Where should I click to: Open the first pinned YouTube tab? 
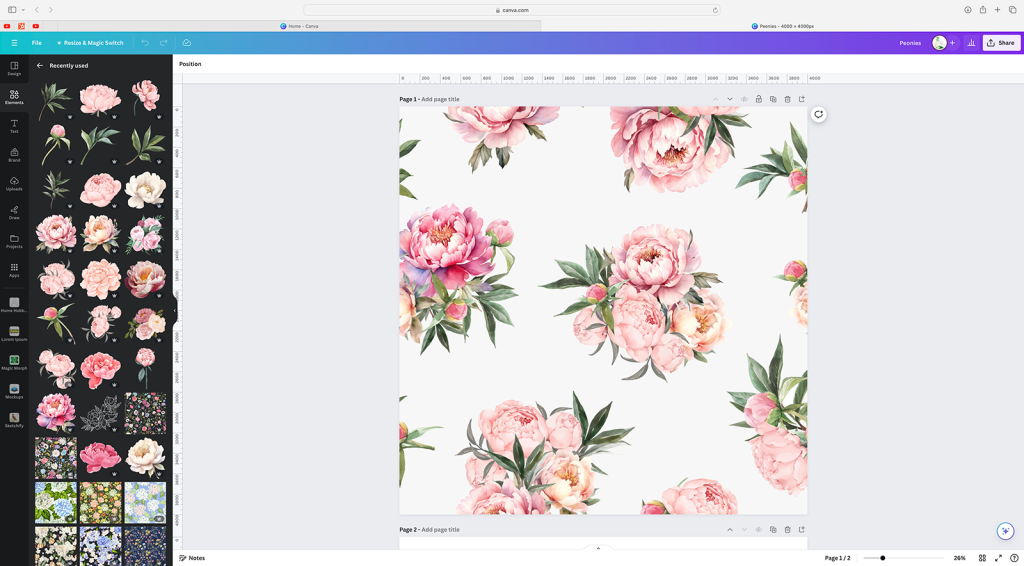pyautogui.click(x=7, y=26)
